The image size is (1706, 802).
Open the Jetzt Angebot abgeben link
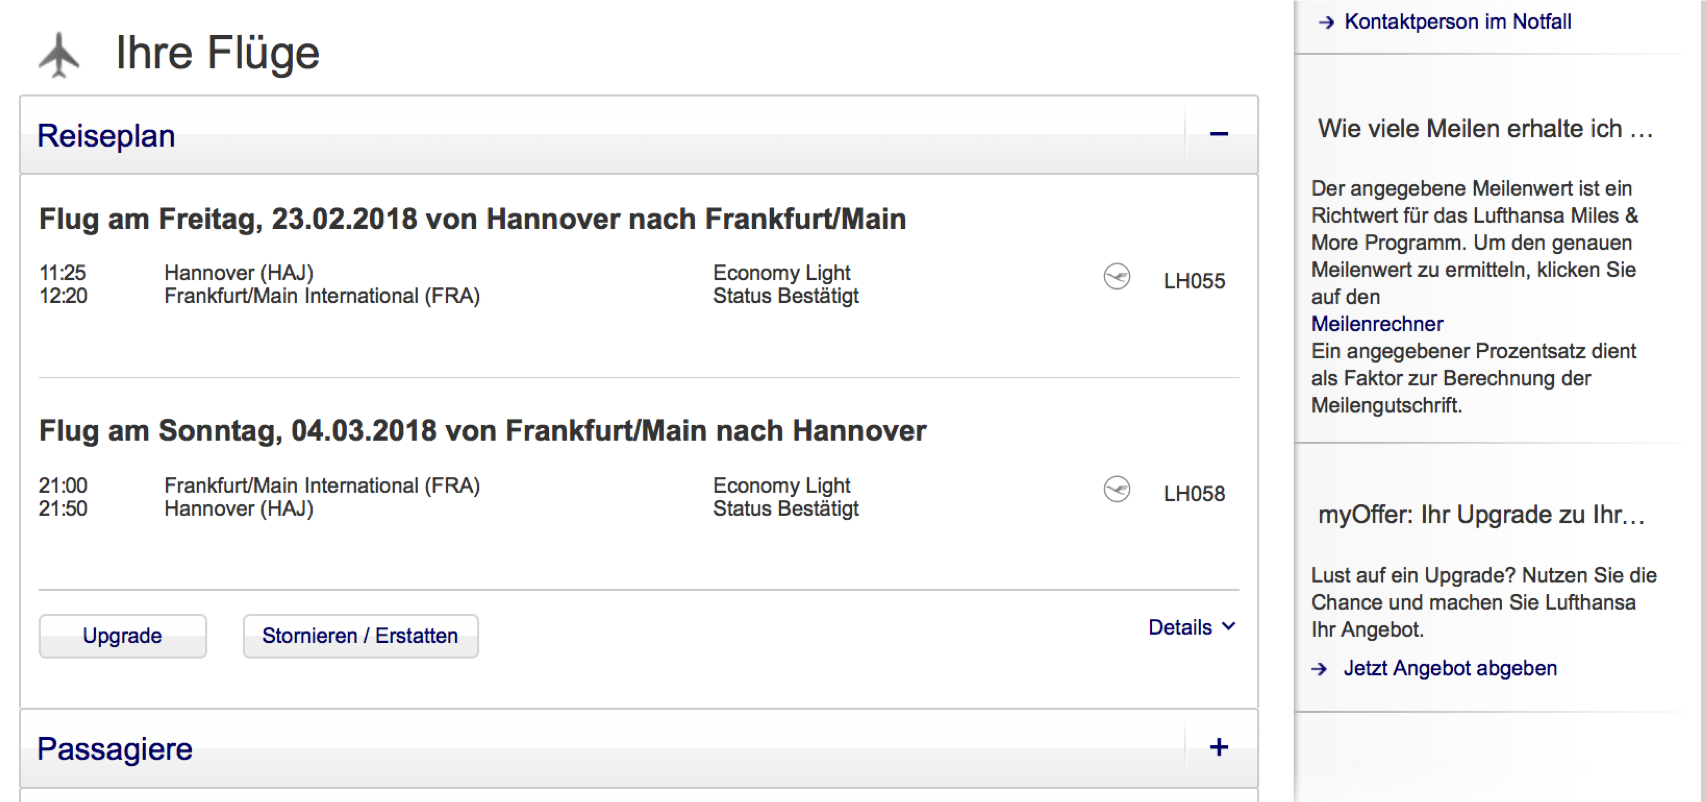click(1449, 668)
